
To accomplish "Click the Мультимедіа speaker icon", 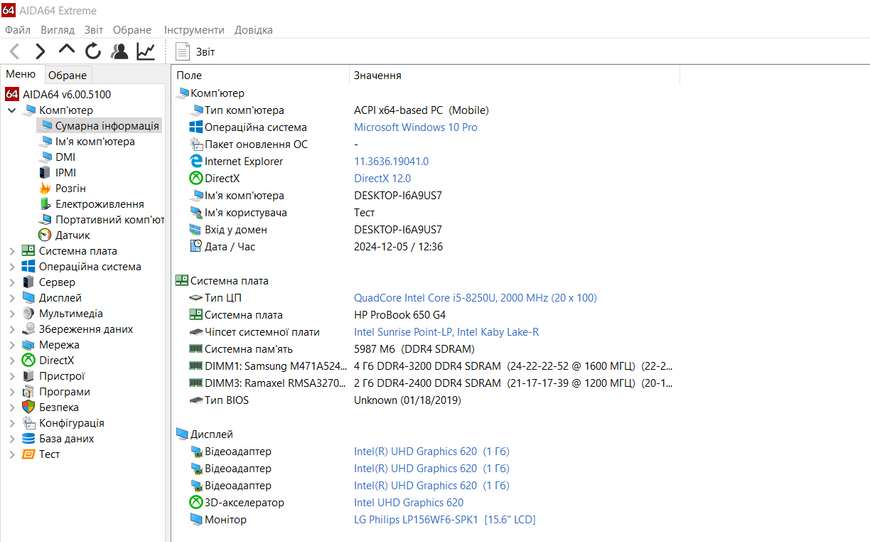I will (x=28, y=313).
